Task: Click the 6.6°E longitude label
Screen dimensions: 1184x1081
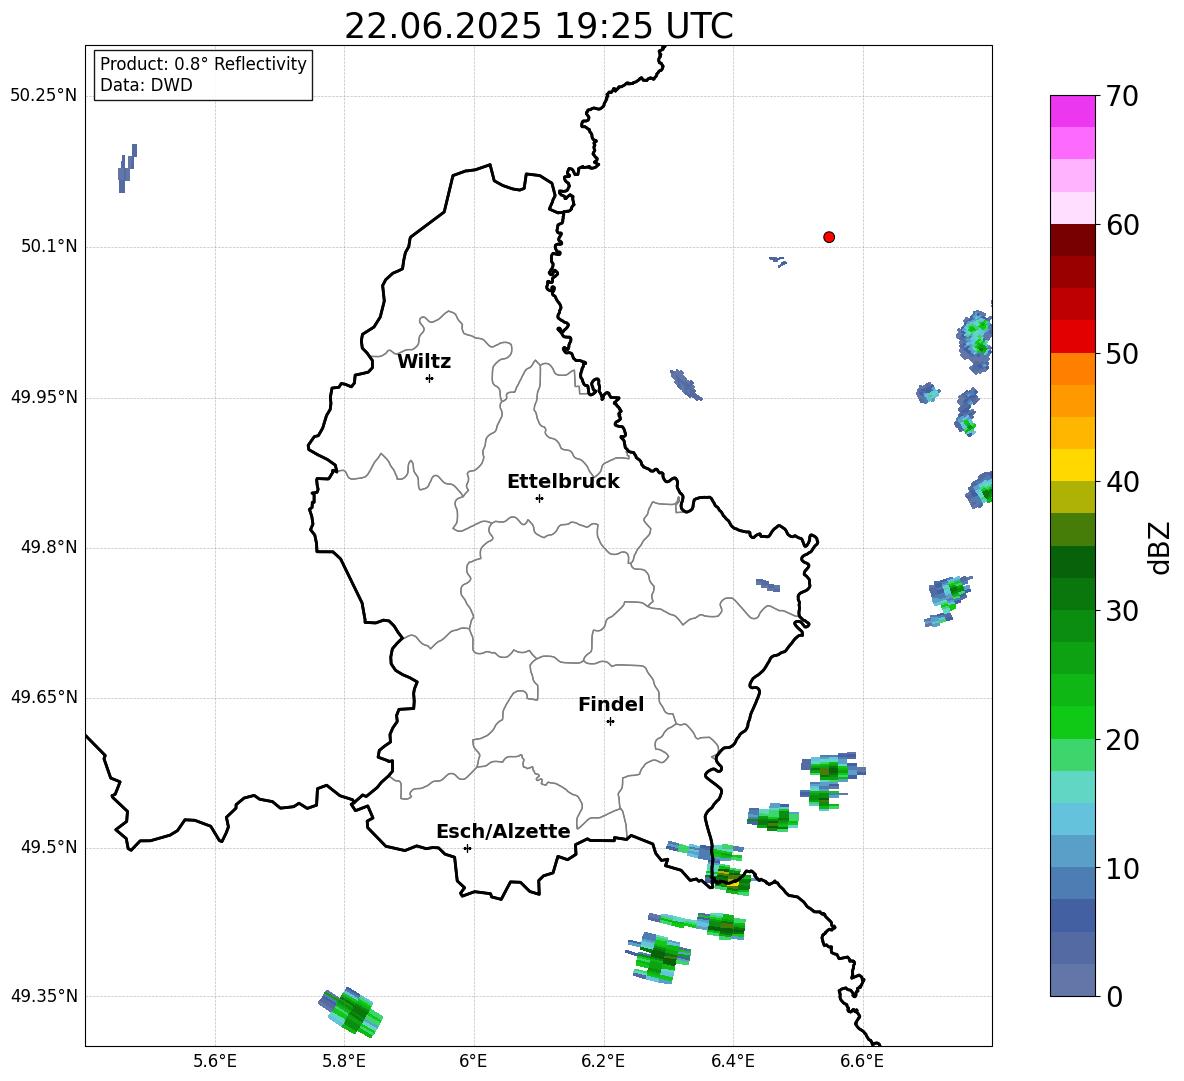Action: click(862, 1061)
